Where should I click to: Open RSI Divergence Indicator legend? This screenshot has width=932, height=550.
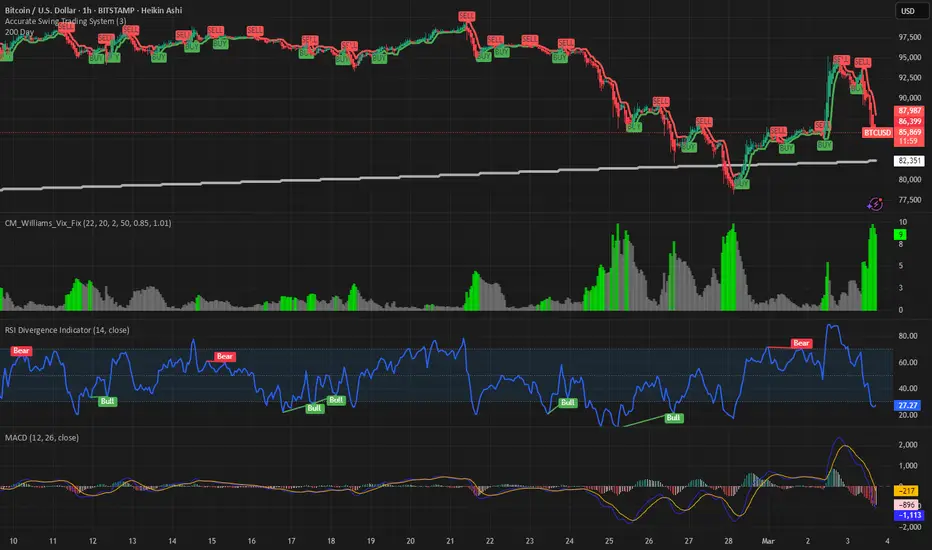point(67,330)
